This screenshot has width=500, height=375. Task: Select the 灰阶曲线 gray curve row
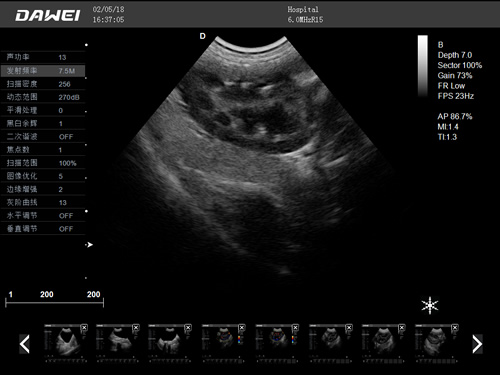[43, 202]
